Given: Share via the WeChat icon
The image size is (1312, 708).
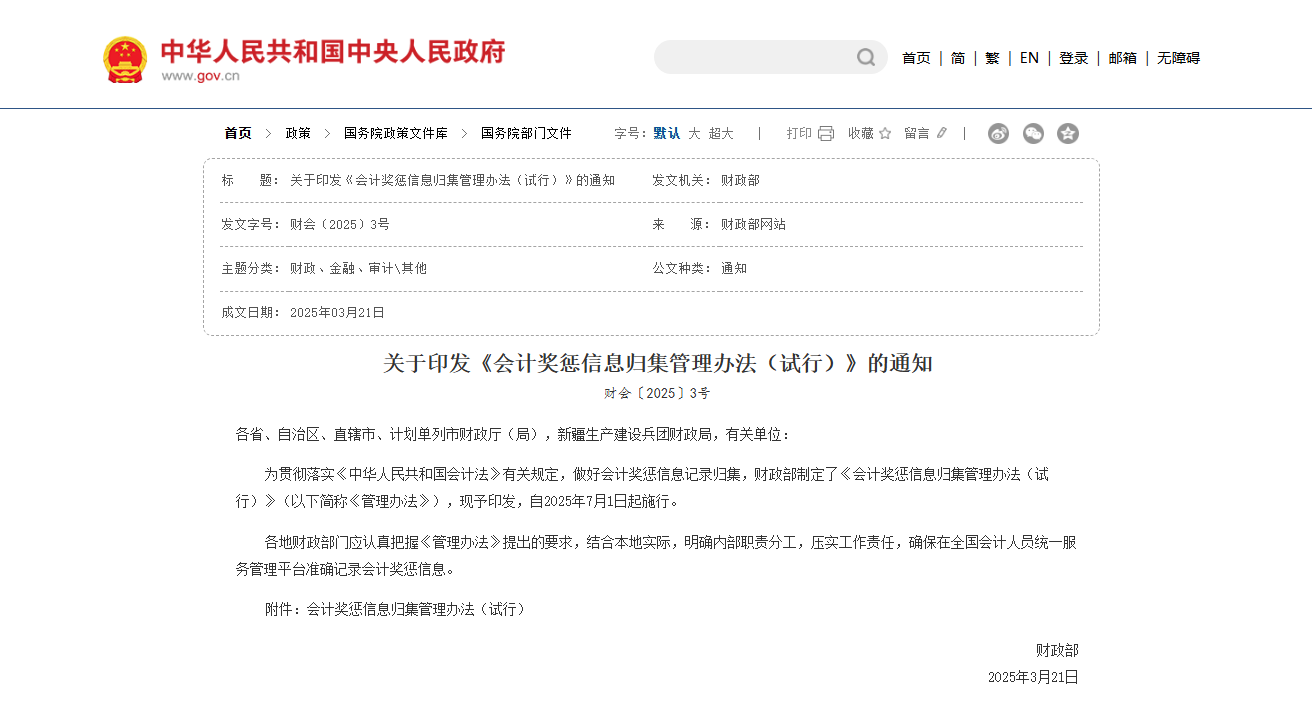Looking at the screenshot, I should [1033, 134].
